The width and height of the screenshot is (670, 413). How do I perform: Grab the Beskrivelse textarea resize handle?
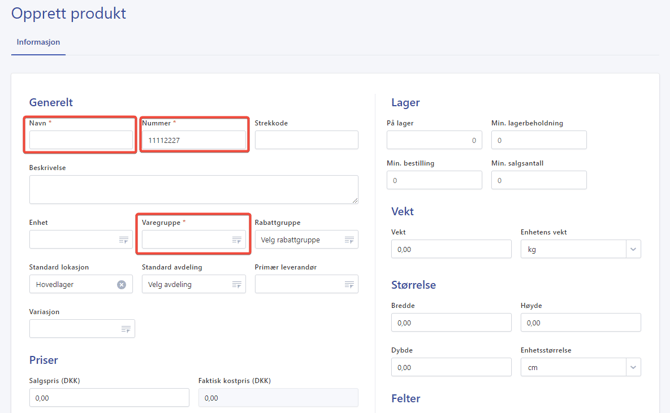355,201
